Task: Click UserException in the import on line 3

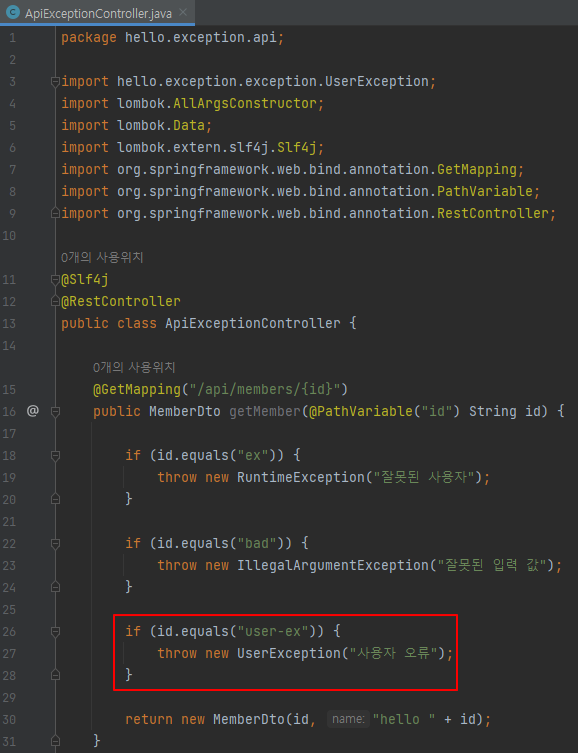Action: coord(376,82)
